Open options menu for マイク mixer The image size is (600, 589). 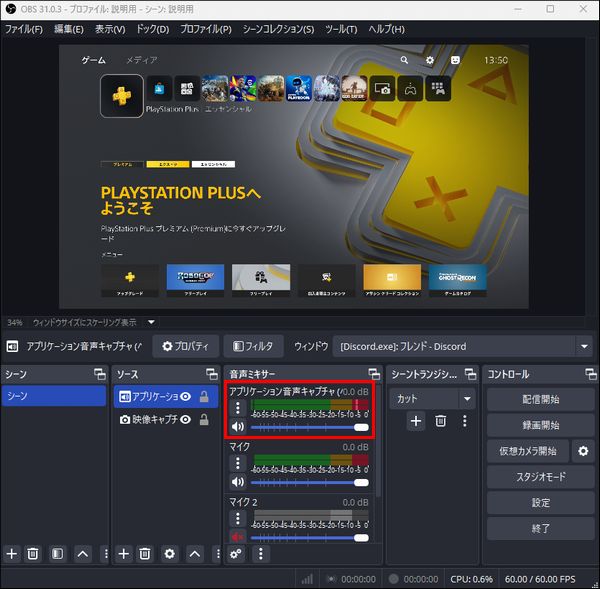238,463
